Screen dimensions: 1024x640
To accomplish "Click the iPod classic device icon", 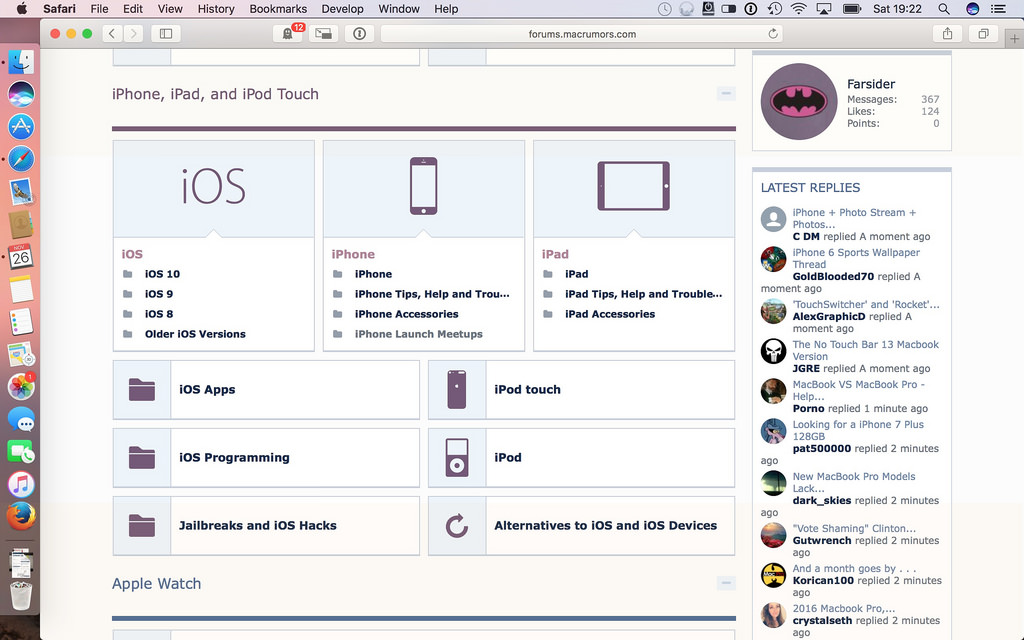I will point(456,458).
